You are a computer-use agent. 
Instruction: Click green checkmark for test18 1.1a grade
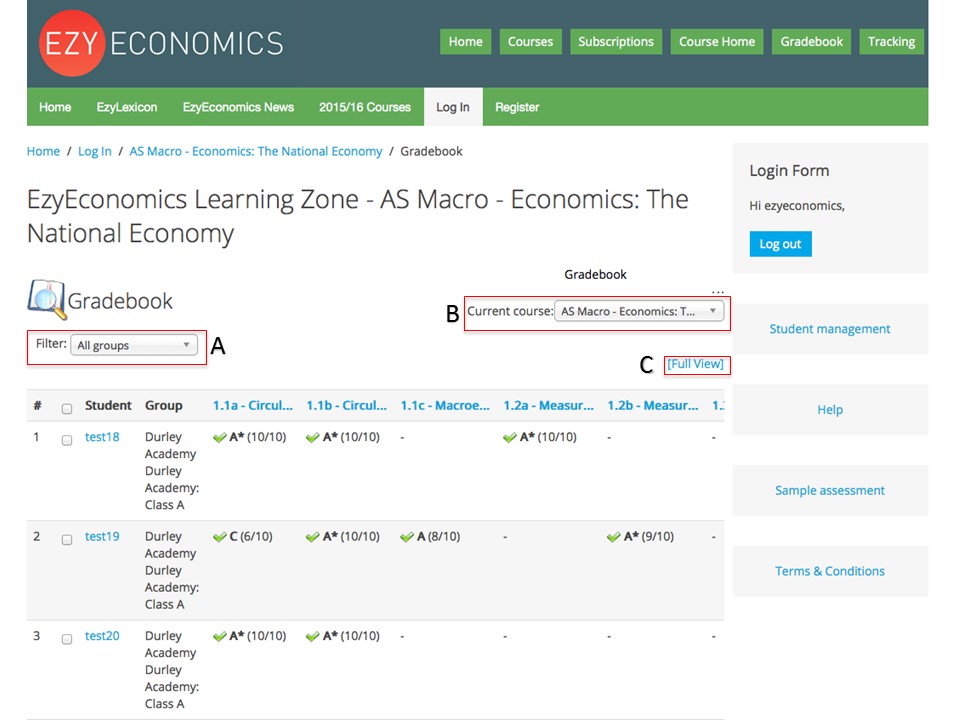(220, 437)
